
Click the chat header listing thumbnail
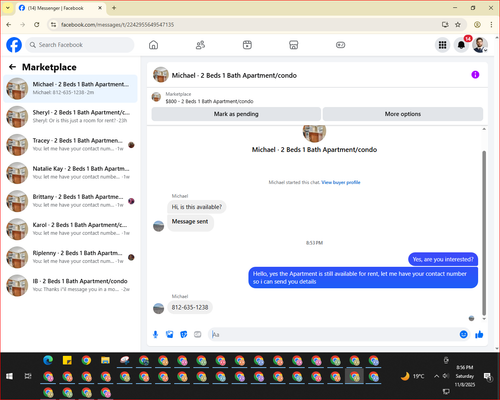pyautogui.click(x=161, y=75)
